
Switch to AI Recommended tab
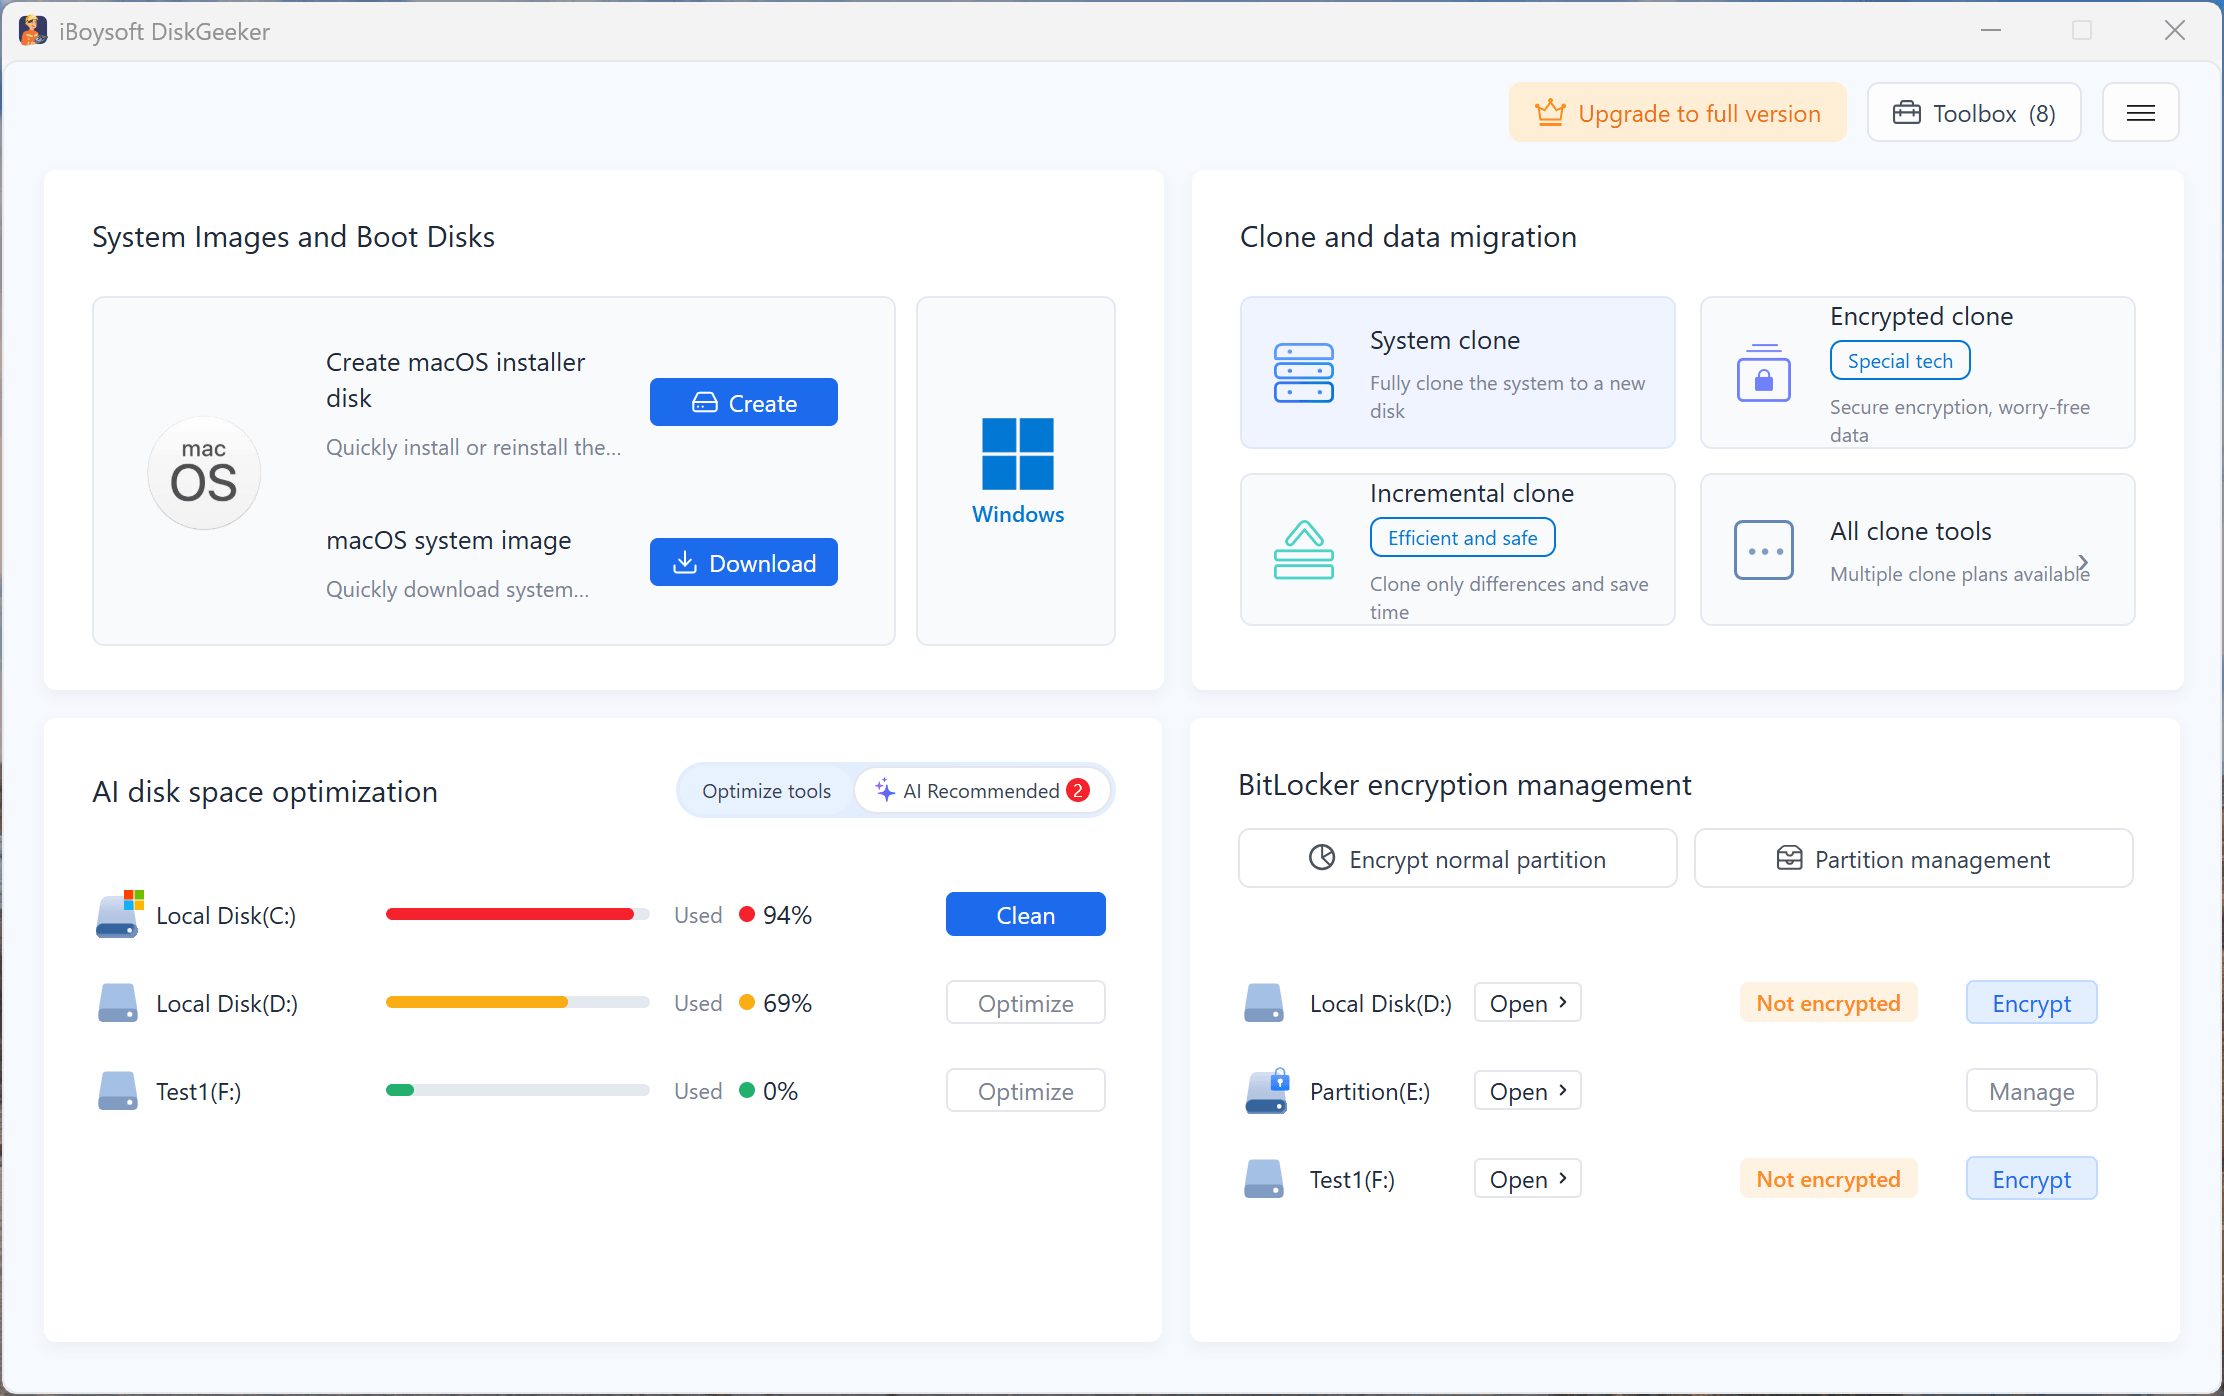click(x=983, y=791)
